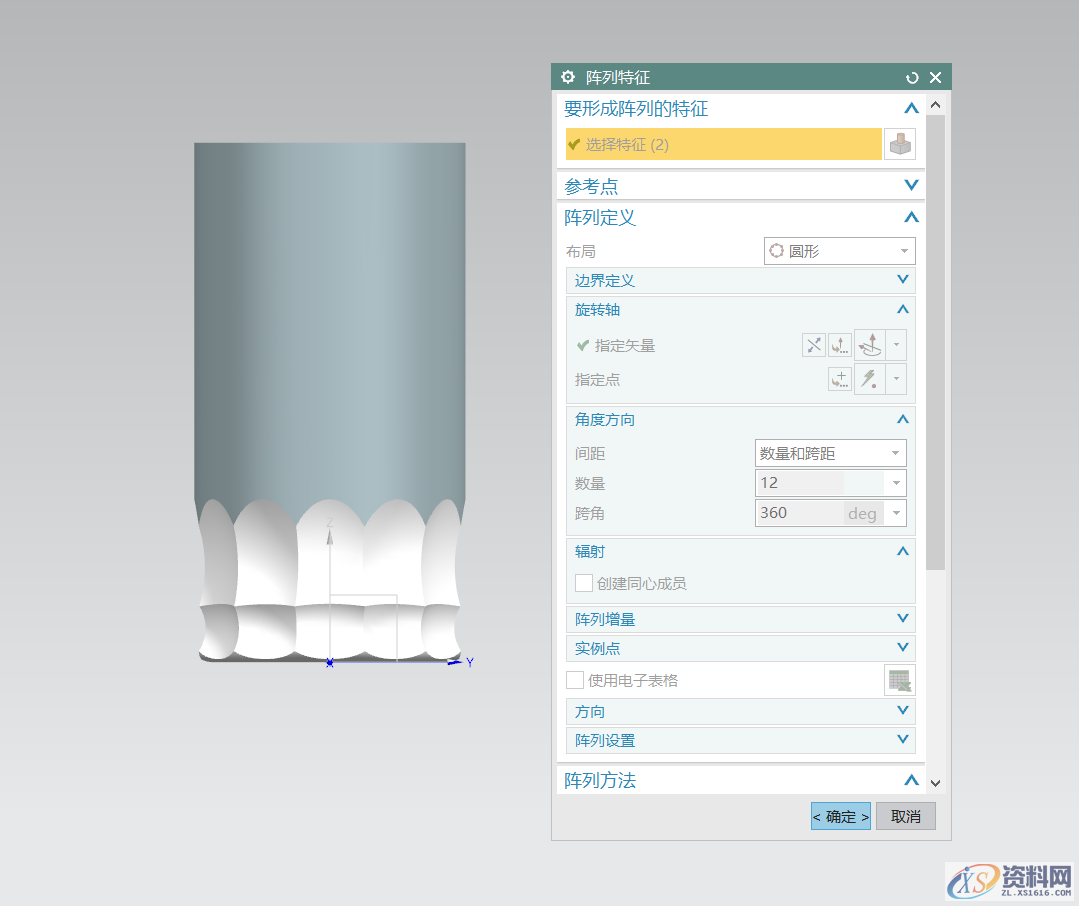Click the 确定 button

coord(840,816)
